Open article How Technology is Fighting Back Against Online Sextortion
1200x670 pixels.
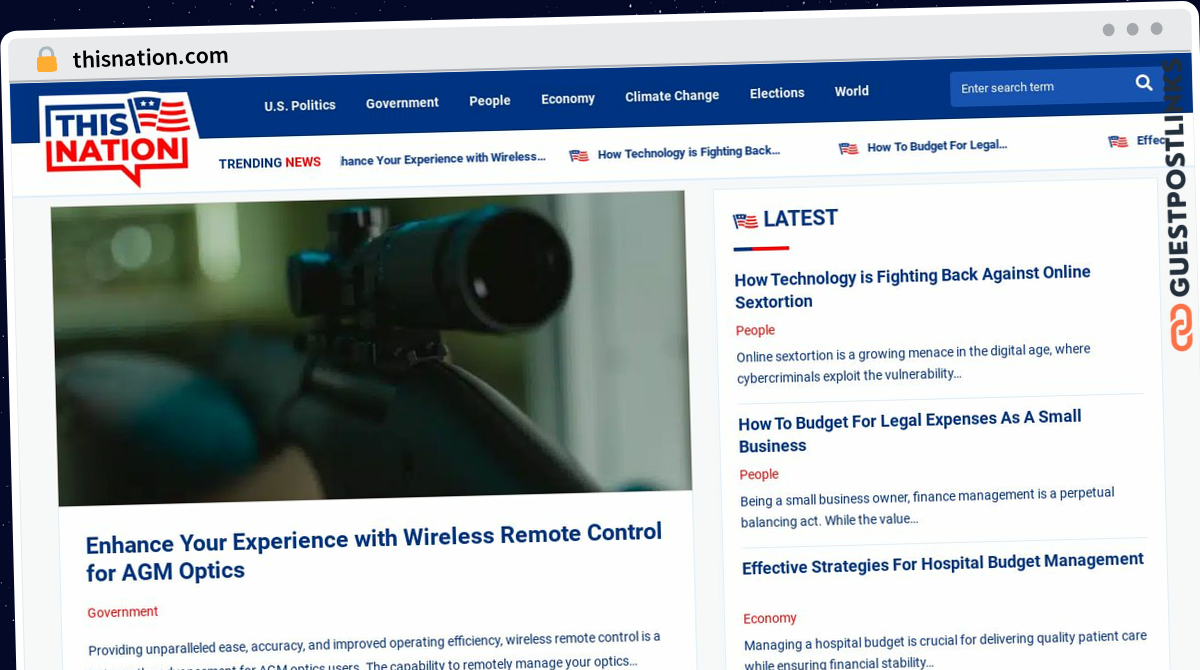pyautogui.click(x=913, y=287)
